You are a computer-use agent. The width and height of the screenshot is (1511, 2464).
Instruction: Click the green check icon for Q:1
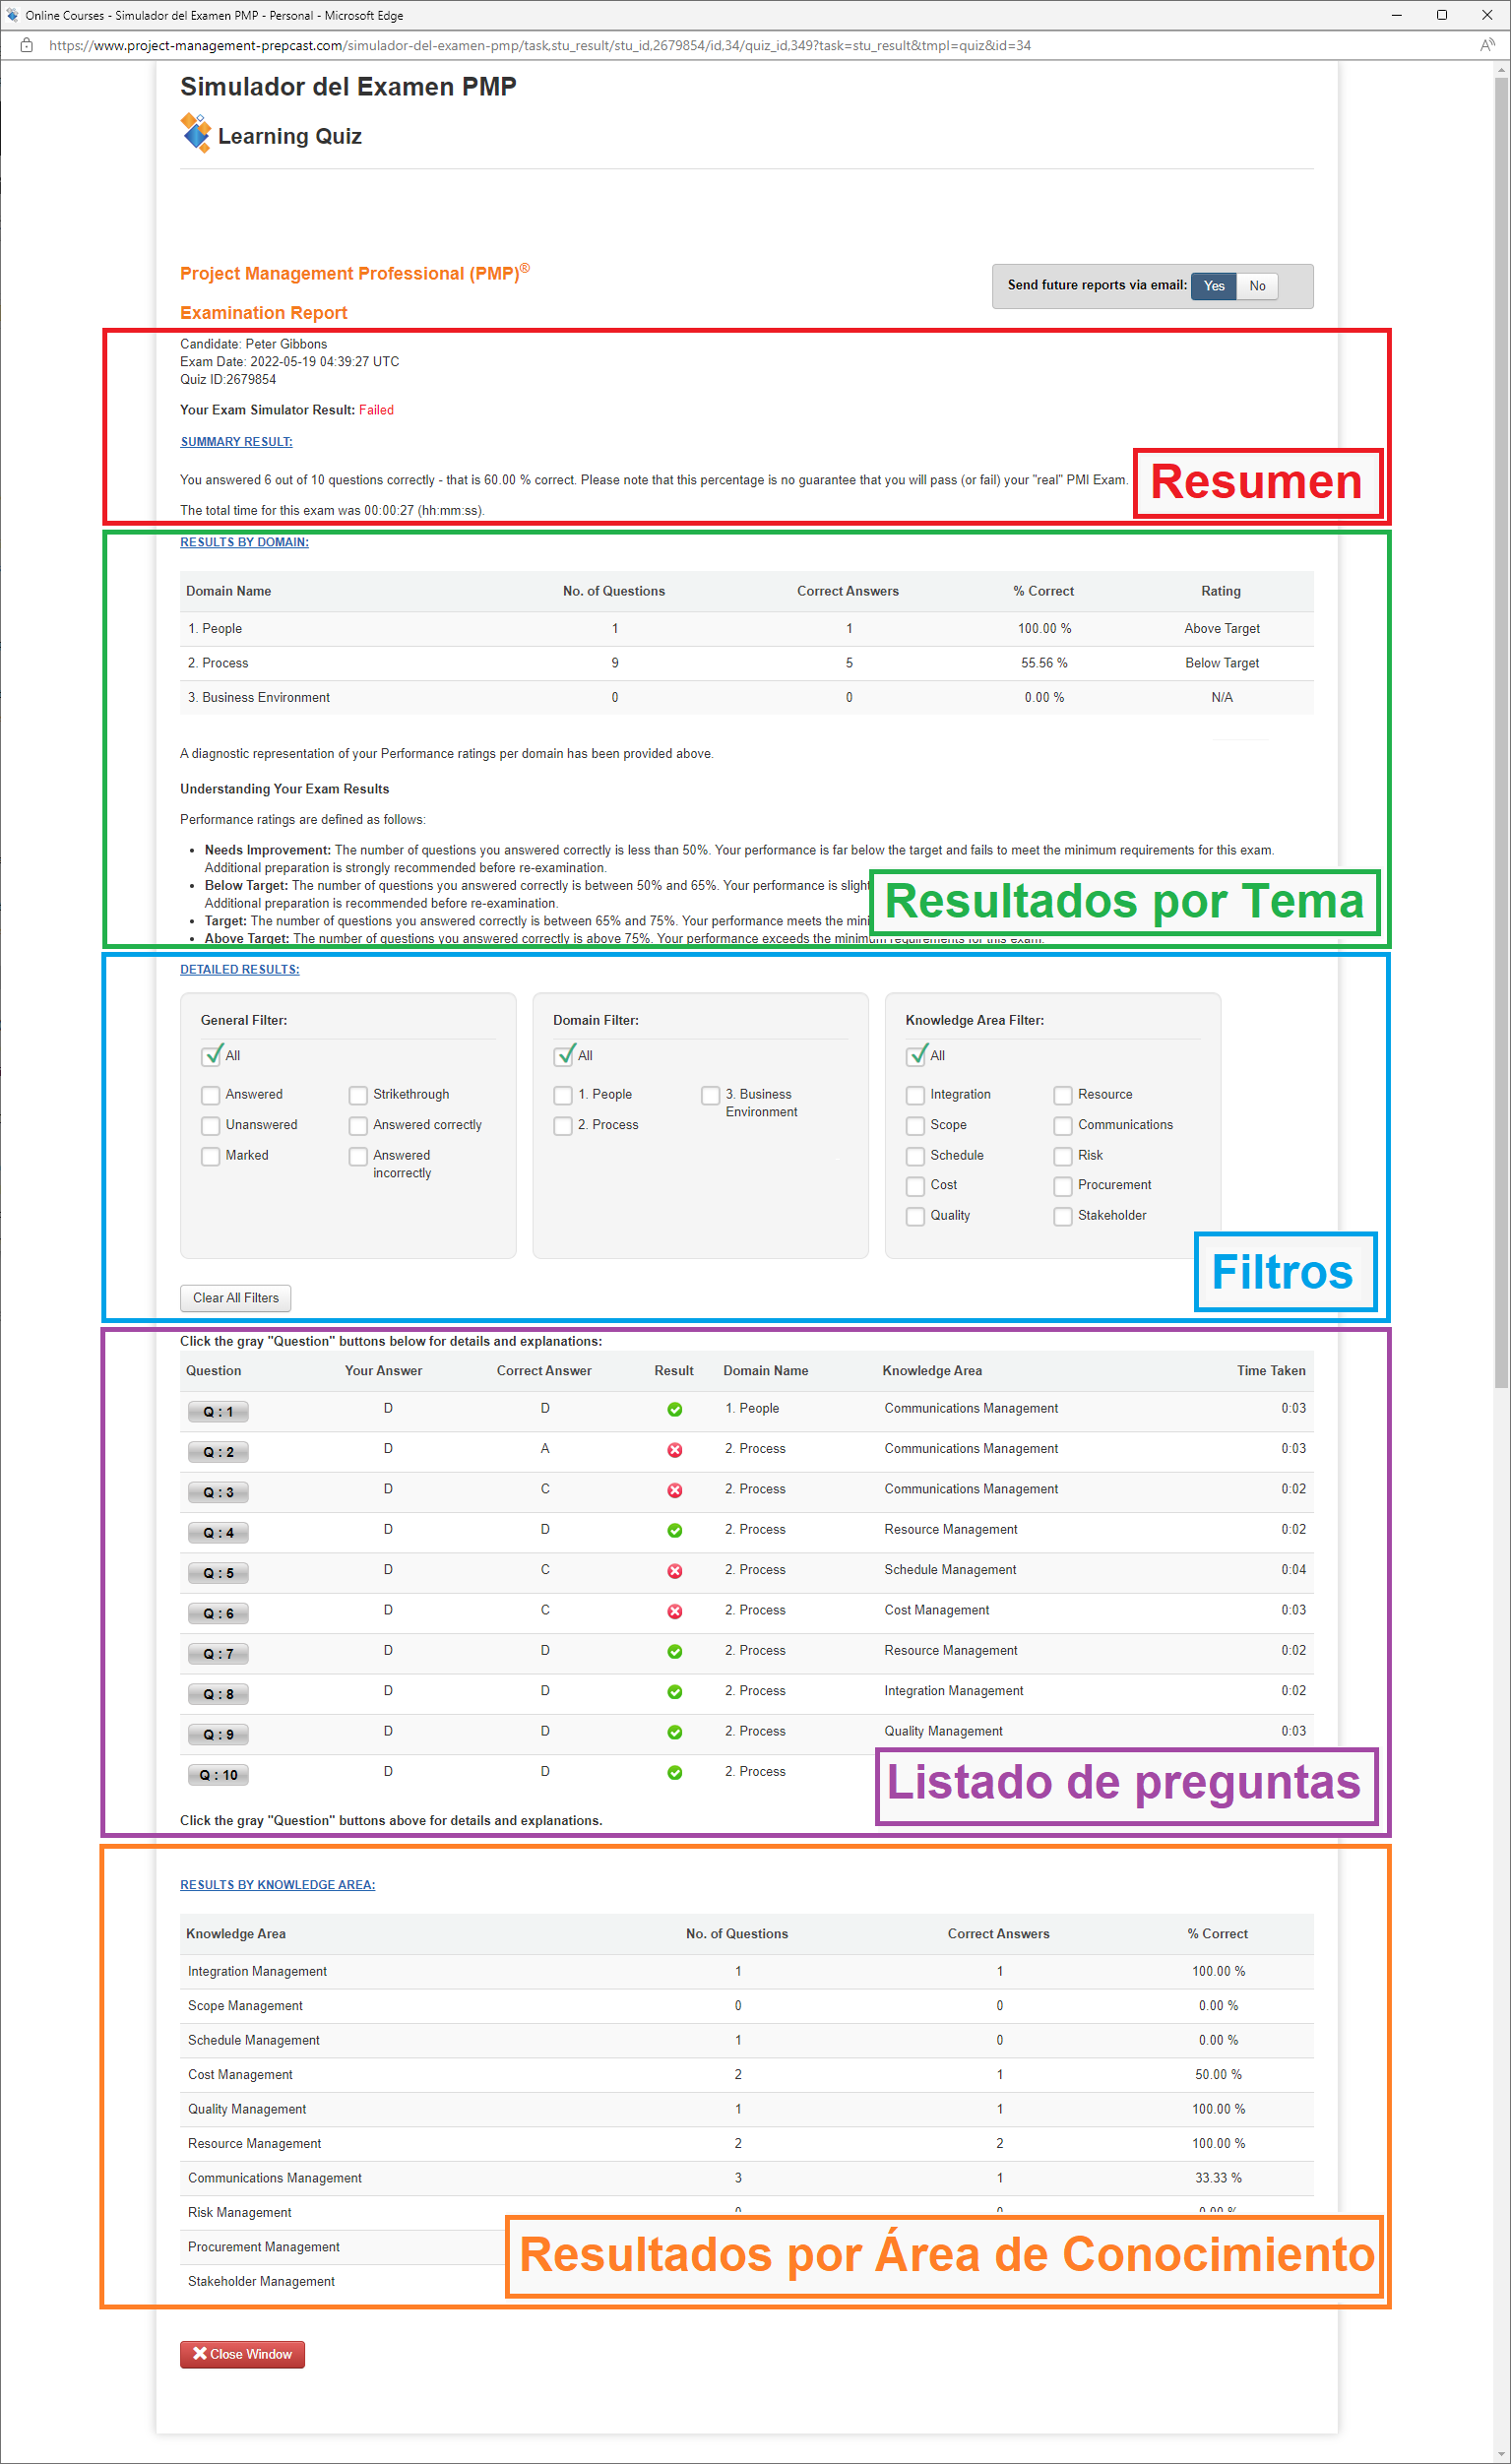(x=675, y=1409)
